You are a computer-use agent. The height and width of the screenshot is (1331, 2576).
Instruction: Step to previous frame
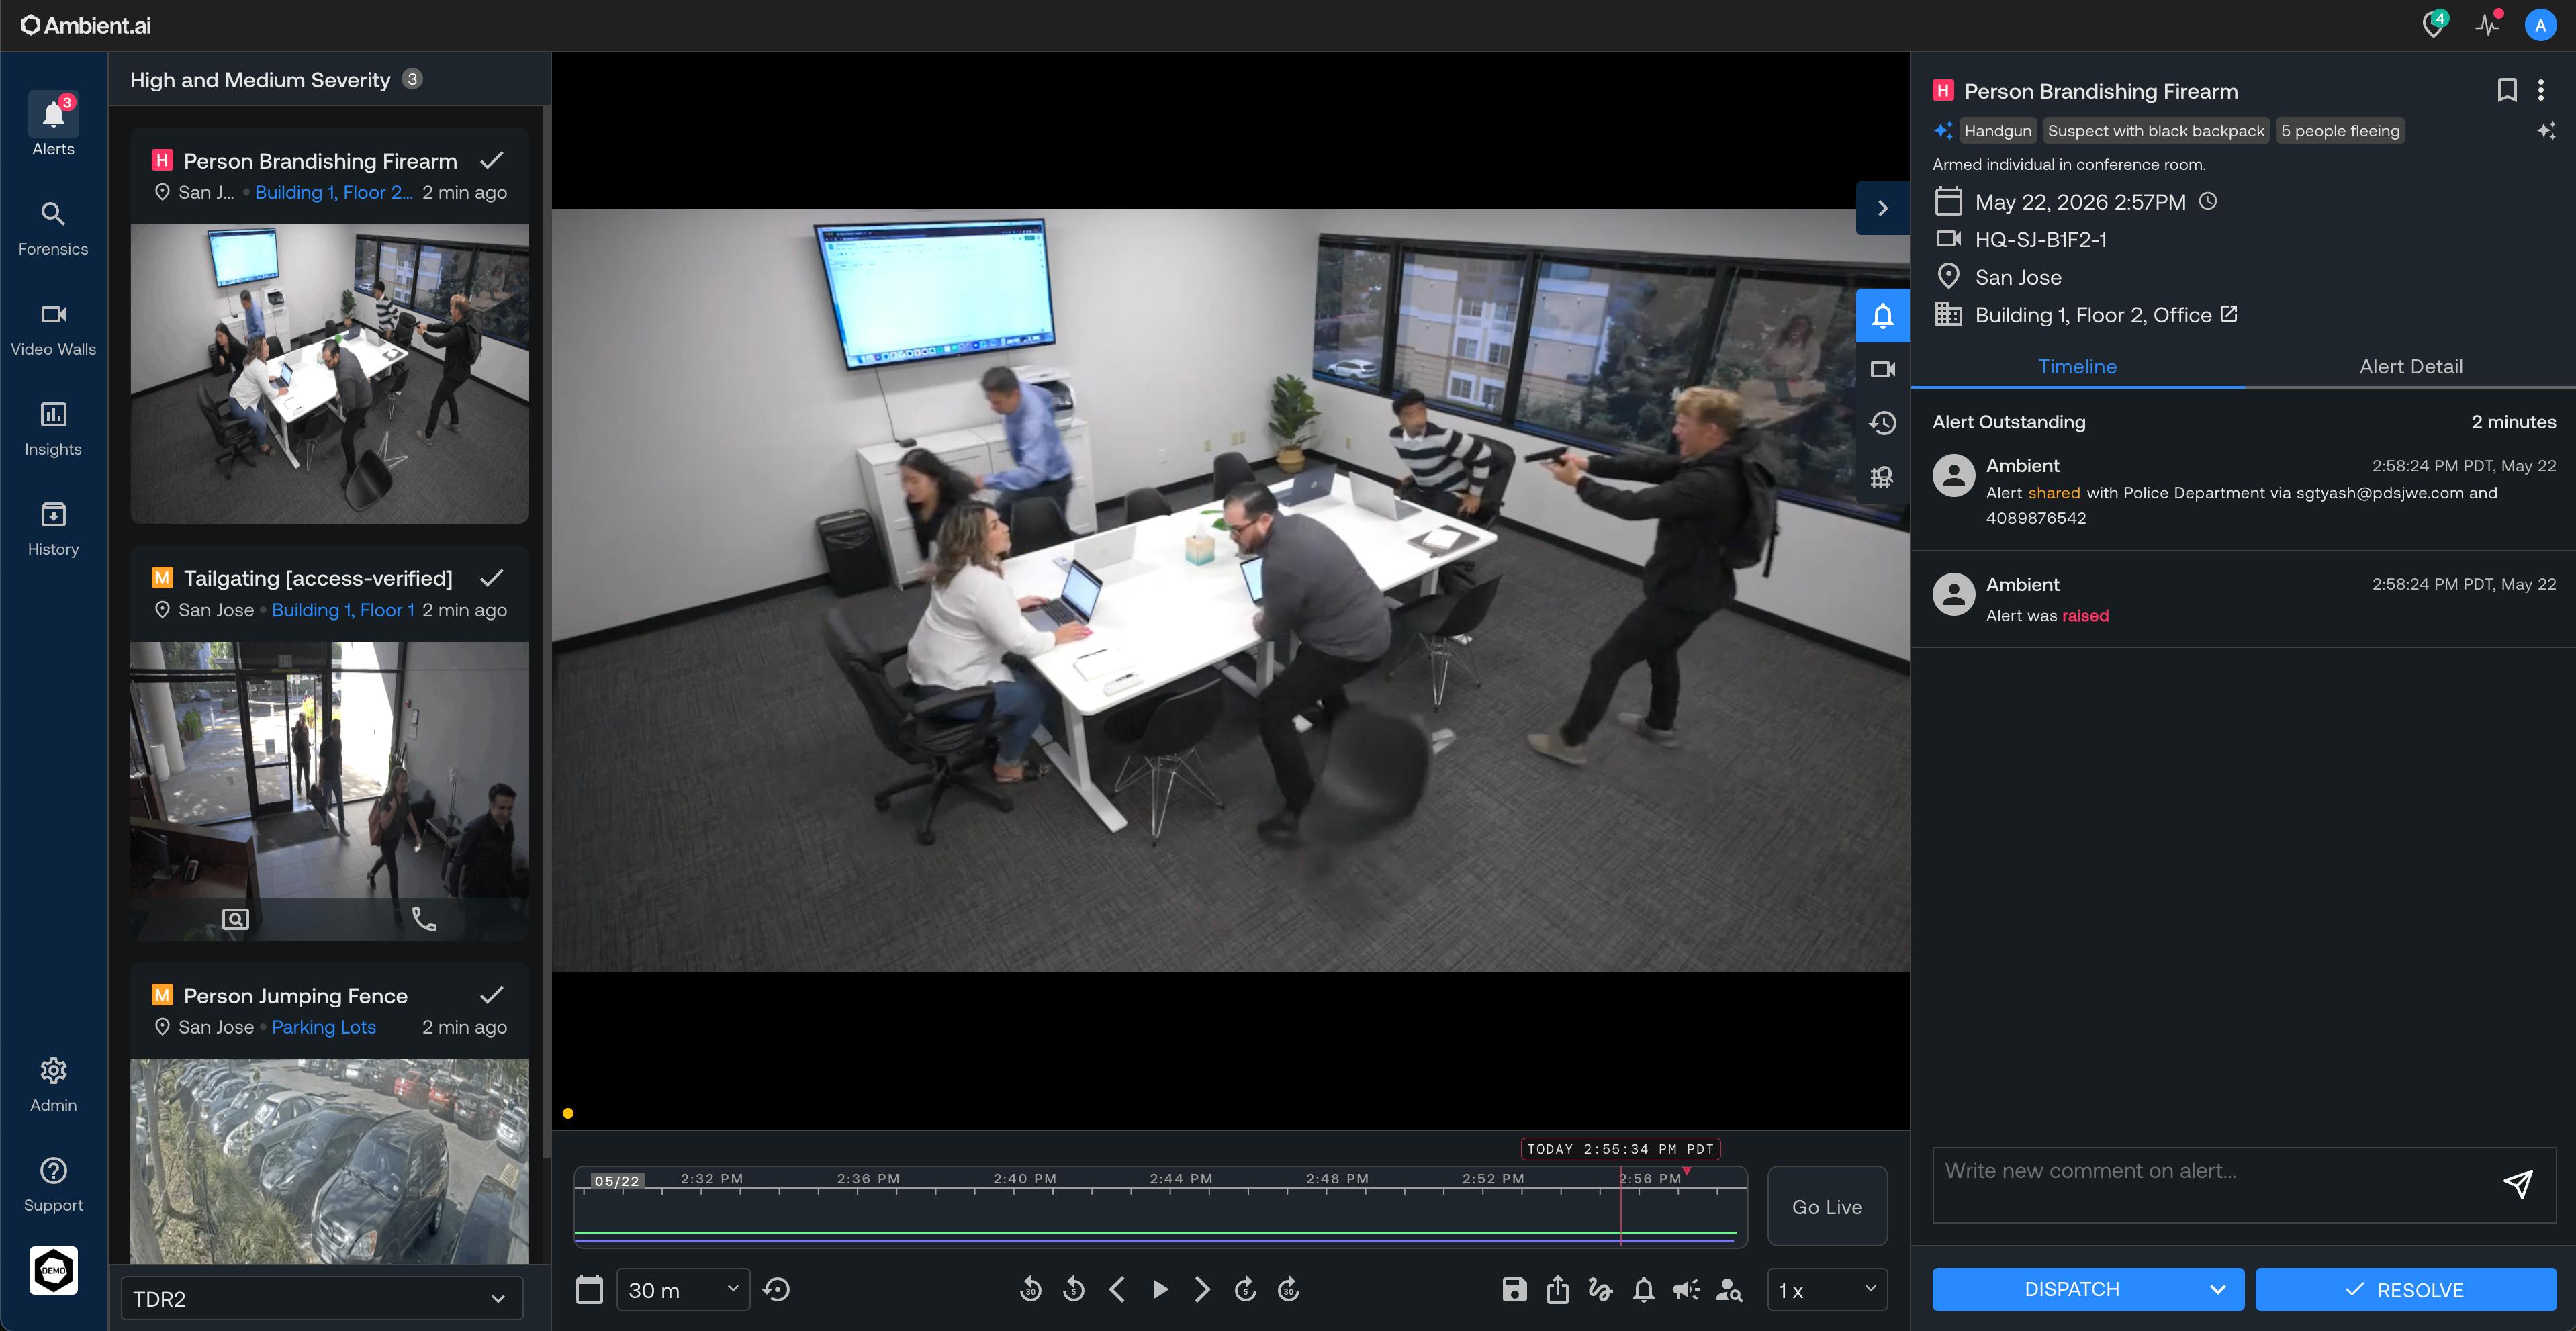[x=1117, y=1290]
